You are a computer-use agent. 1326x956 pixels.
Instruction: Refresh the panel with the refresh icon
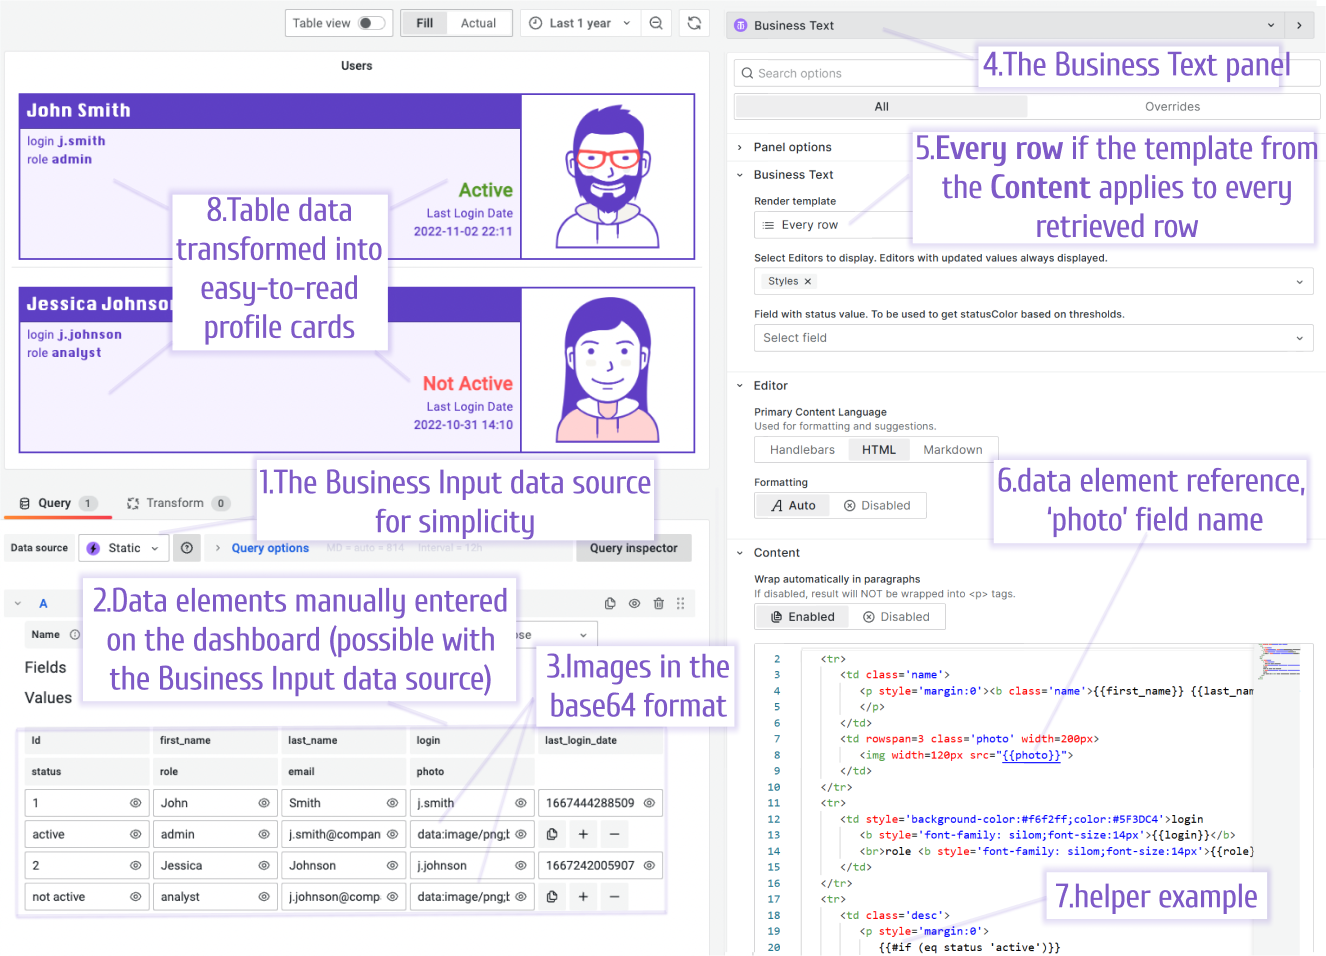tap(694, 23)
